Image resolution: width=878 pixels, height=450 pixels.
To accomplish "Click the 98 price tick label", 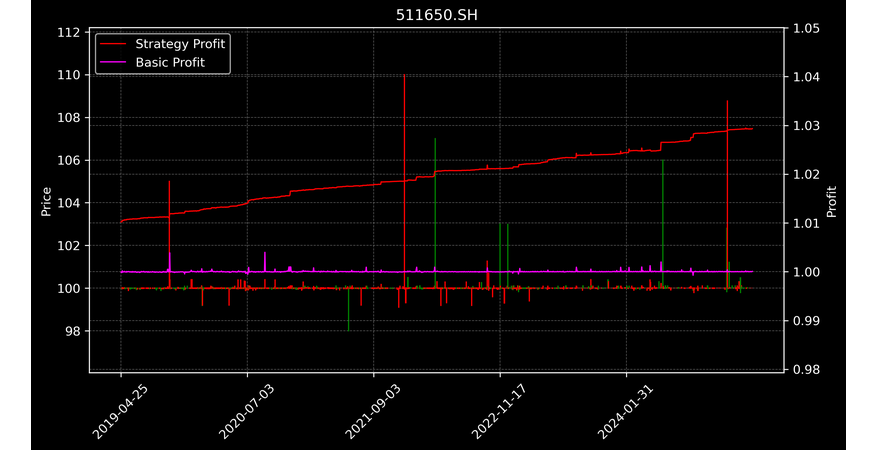I will click(x=73, y=331).
